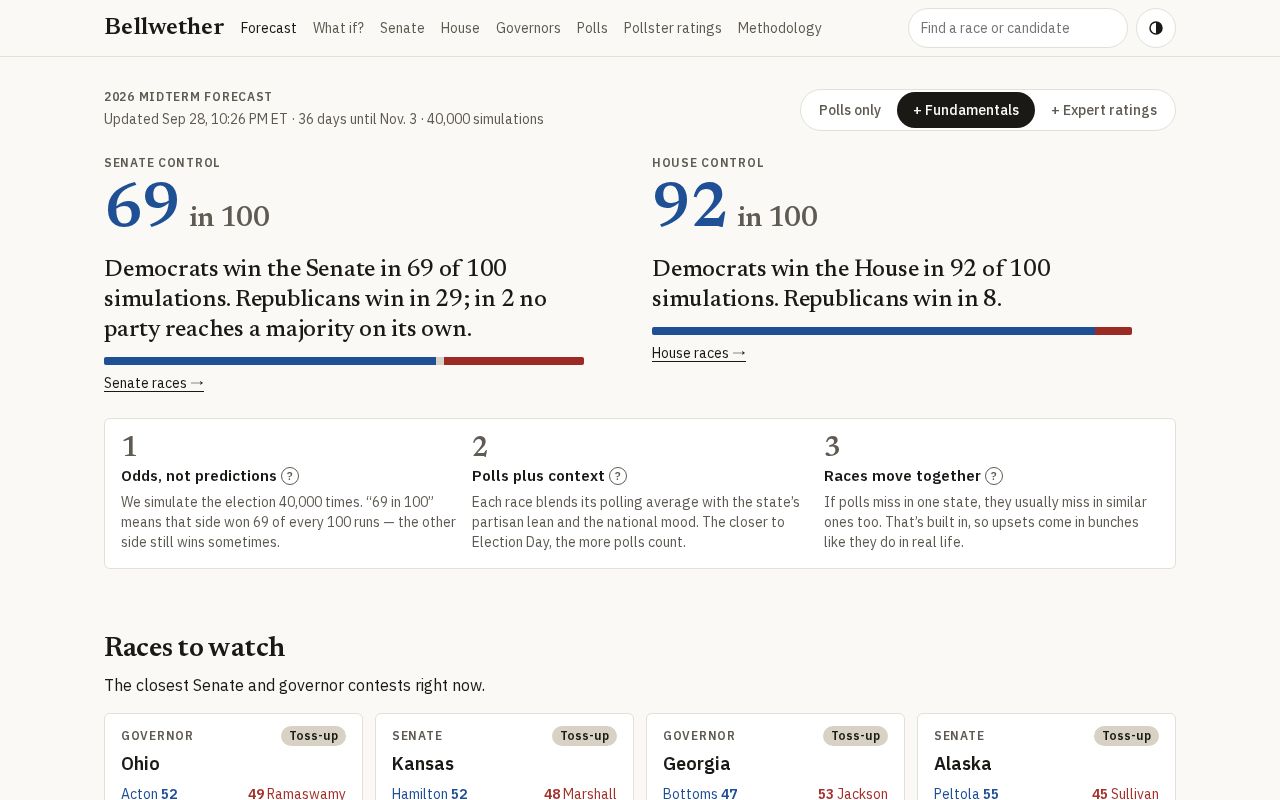Click the Toss-up badge on Georgia card
Image resolution: width=1280 pixels, height=800 pixels.
[x=856, y=736]
